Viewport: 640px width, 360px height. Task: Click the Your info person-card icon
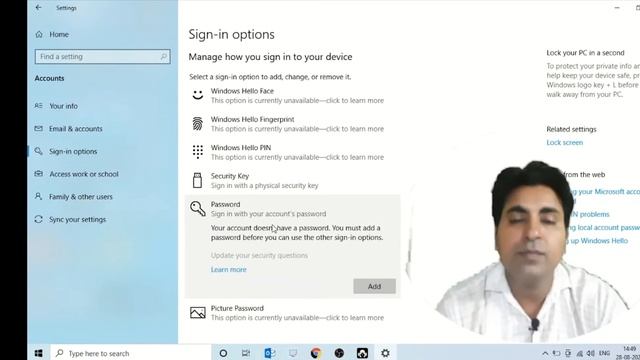39,106
